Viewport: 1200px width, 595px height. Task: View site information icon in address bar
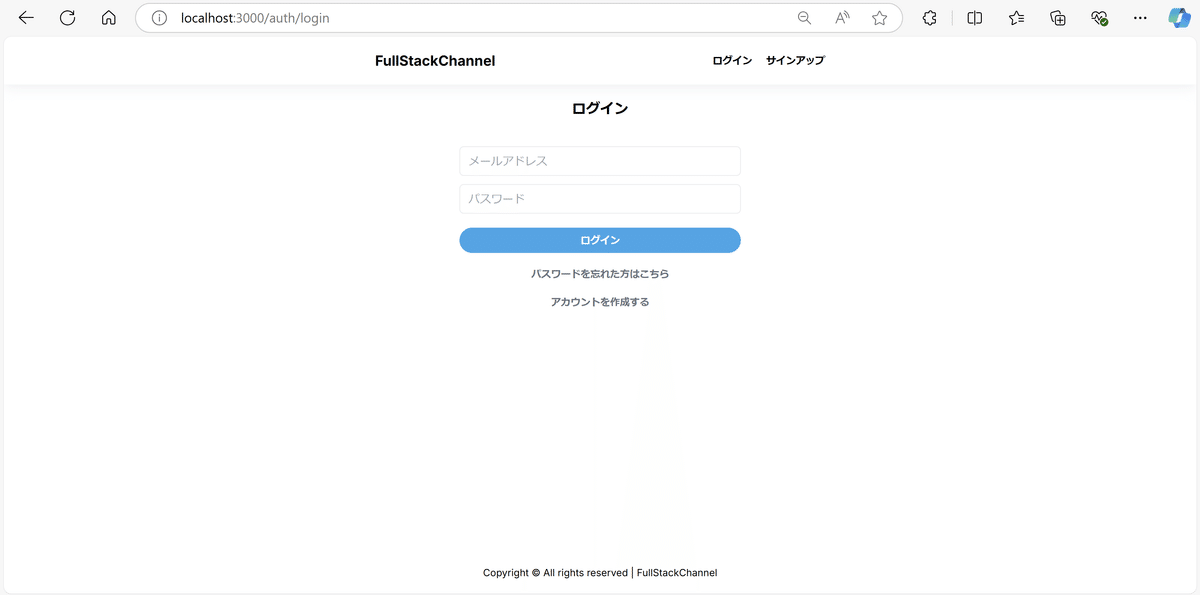tap(158, 18)
